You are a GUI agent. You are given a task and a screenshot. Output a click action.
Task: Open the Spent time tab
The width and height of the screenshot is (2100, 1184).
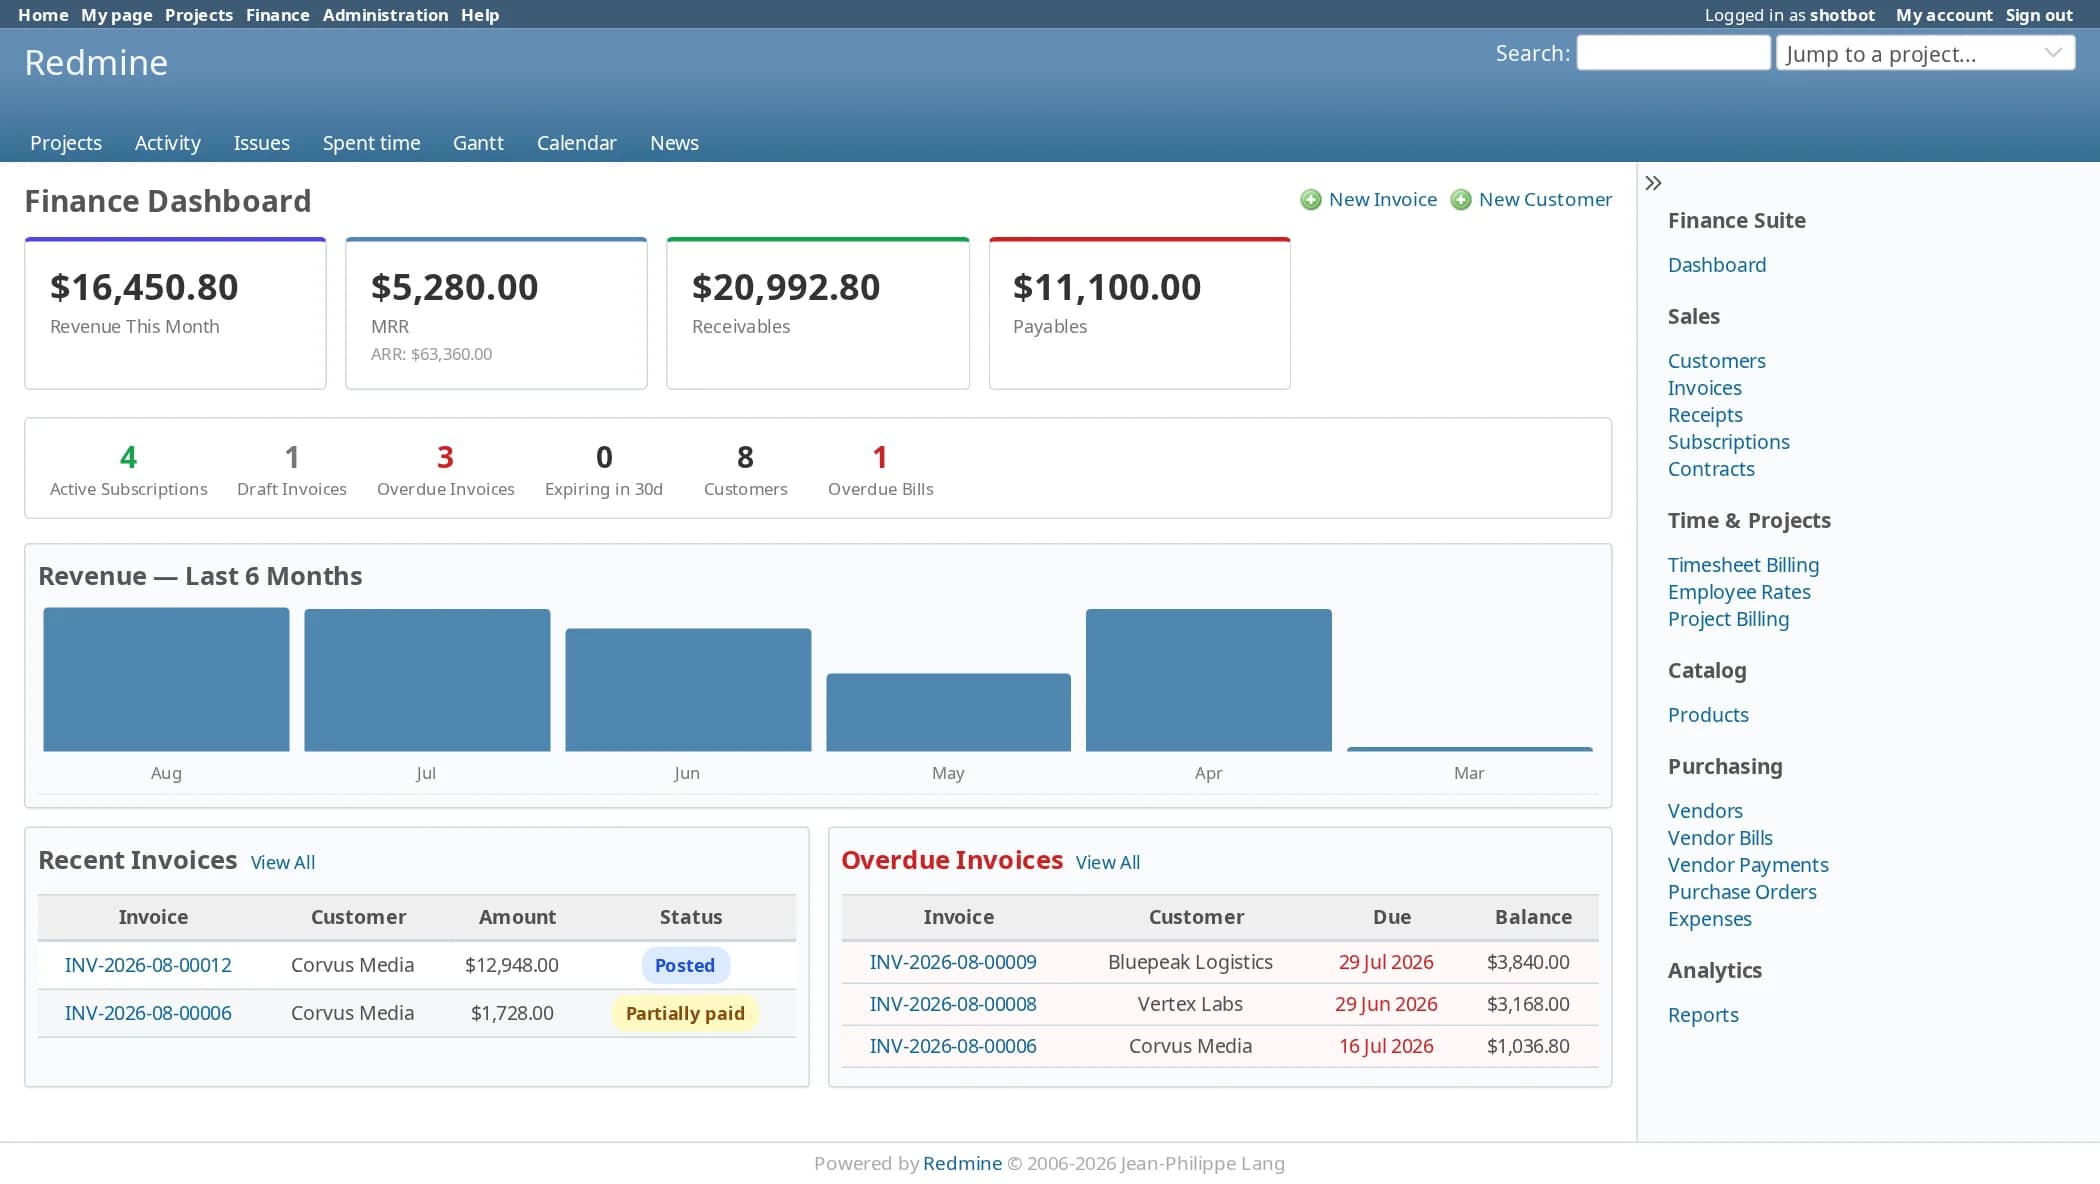click(x=371, y=143)
